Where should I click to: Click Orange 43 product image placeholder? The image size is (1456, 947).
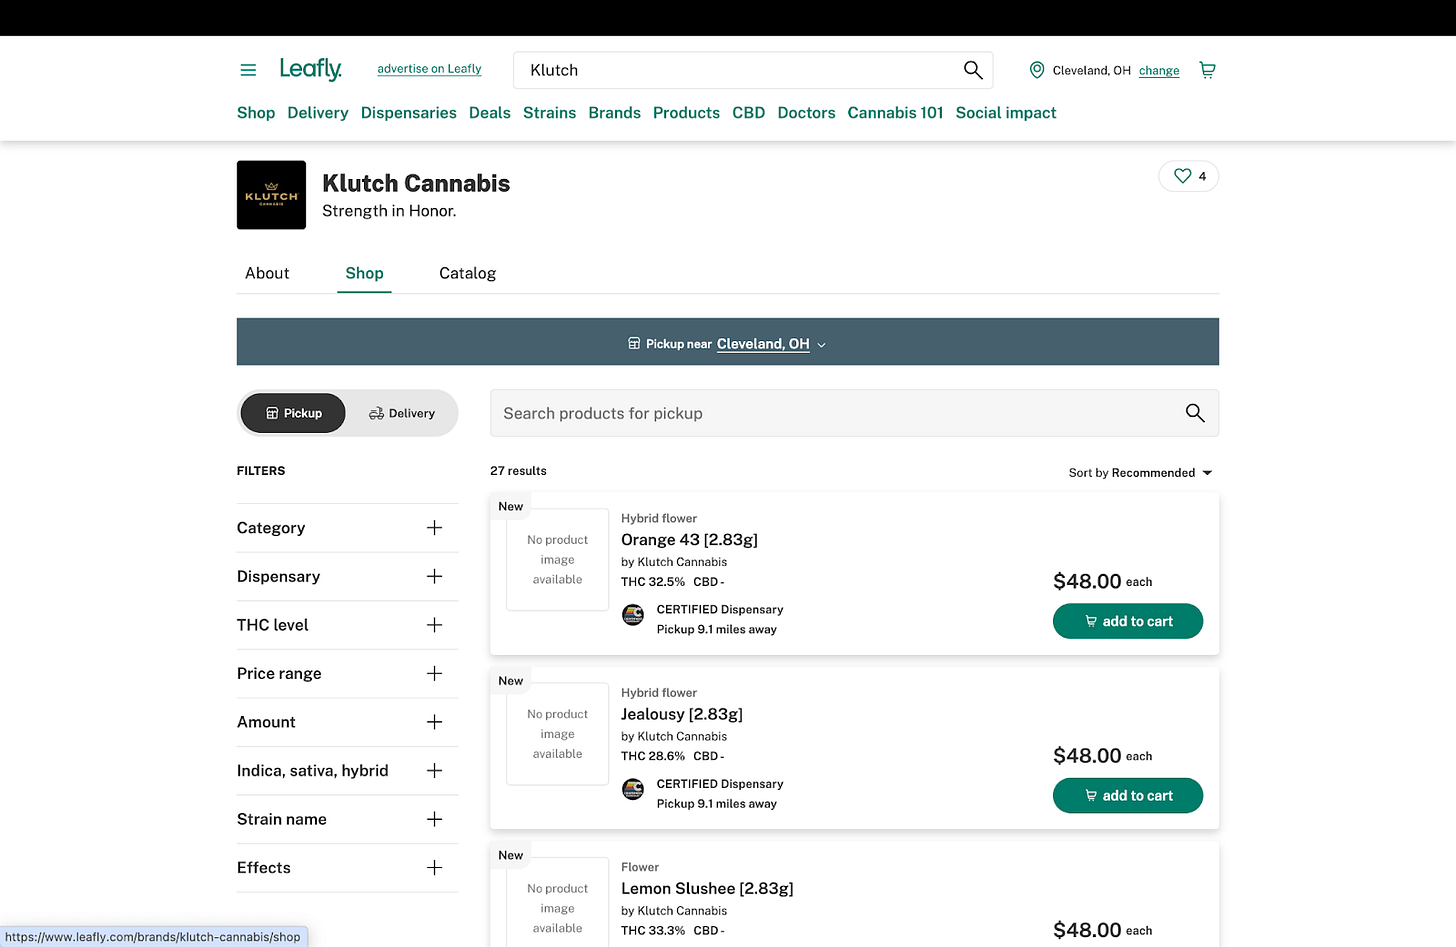pyautogui.click(x=558, y=560)
